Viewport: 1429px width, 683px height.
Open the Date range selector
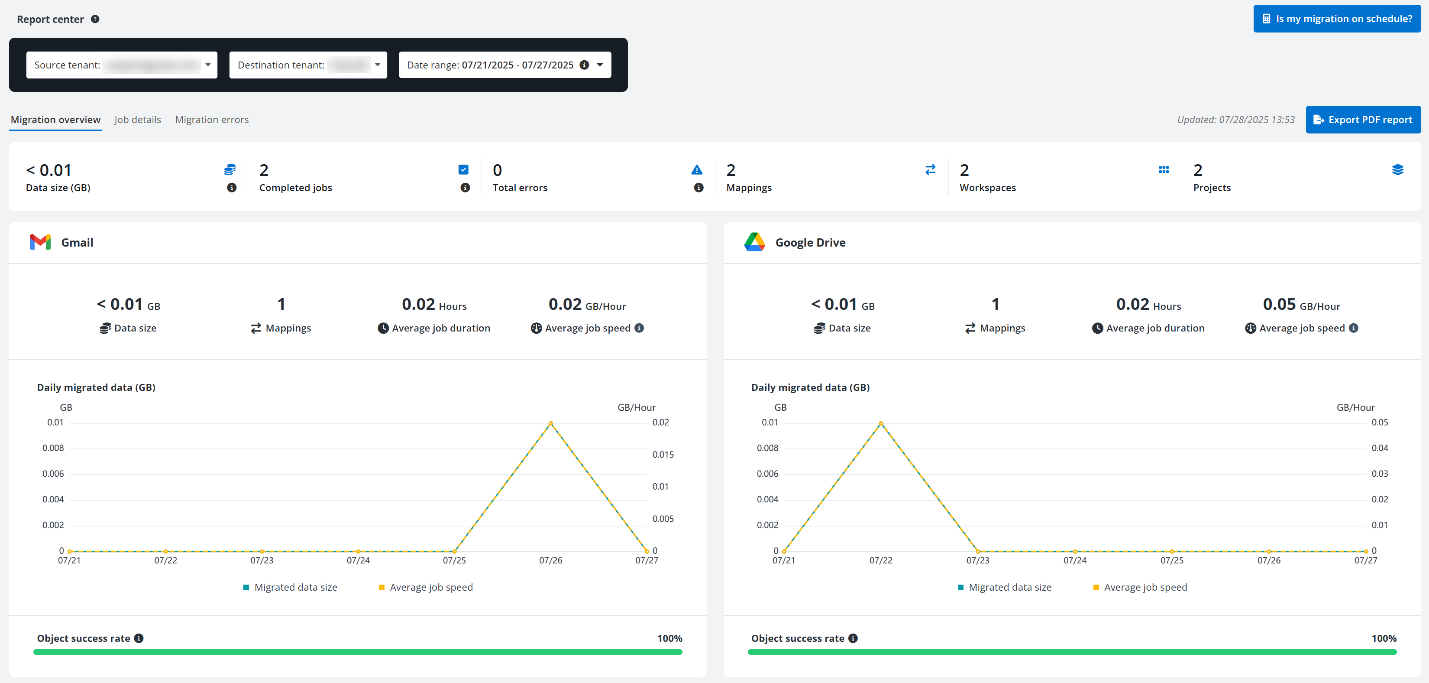pos(505,64)
